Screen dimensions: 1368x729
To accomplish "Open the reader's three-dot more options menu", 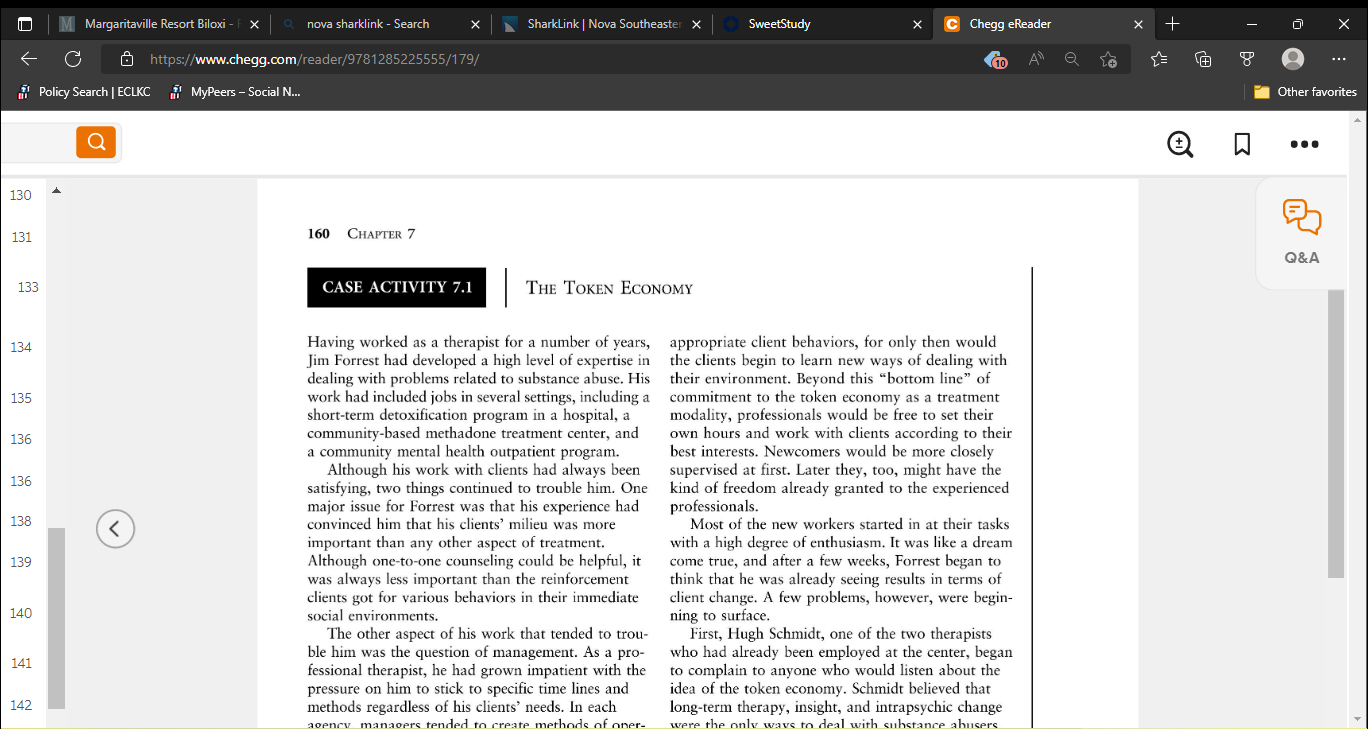I will [x=1304, y=144].
